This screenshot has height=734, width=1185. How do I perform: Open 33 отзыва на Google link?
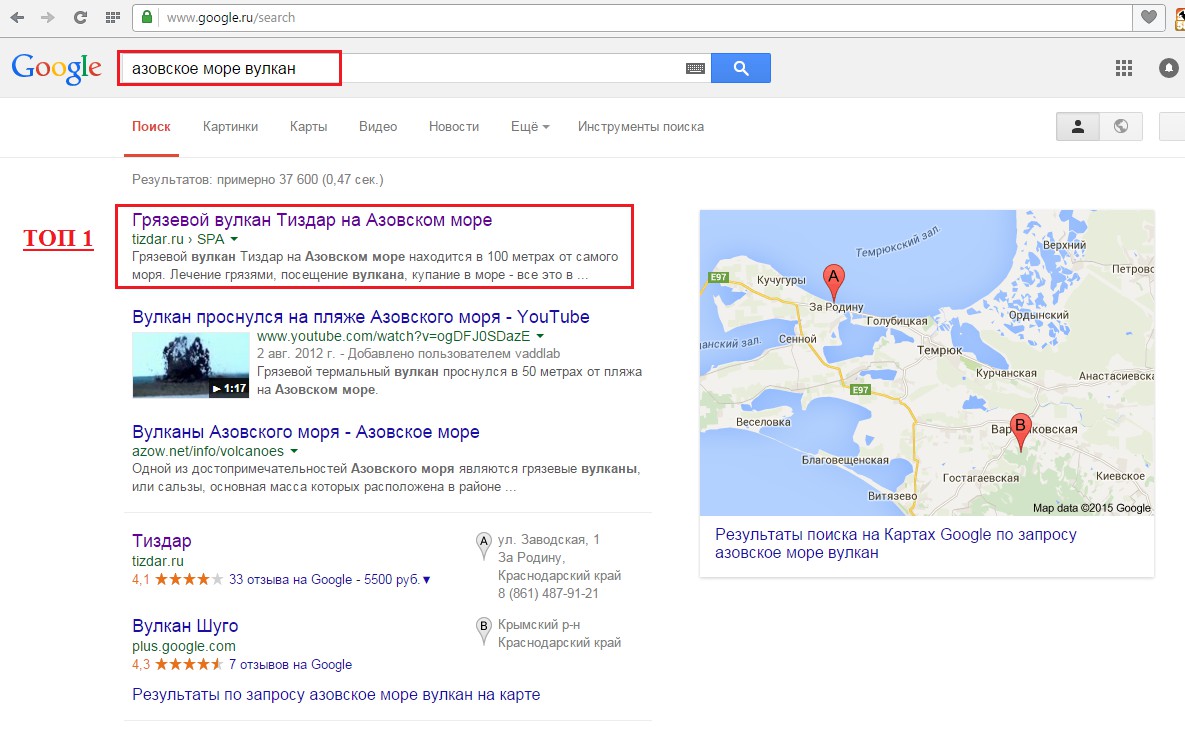(290, 580)
